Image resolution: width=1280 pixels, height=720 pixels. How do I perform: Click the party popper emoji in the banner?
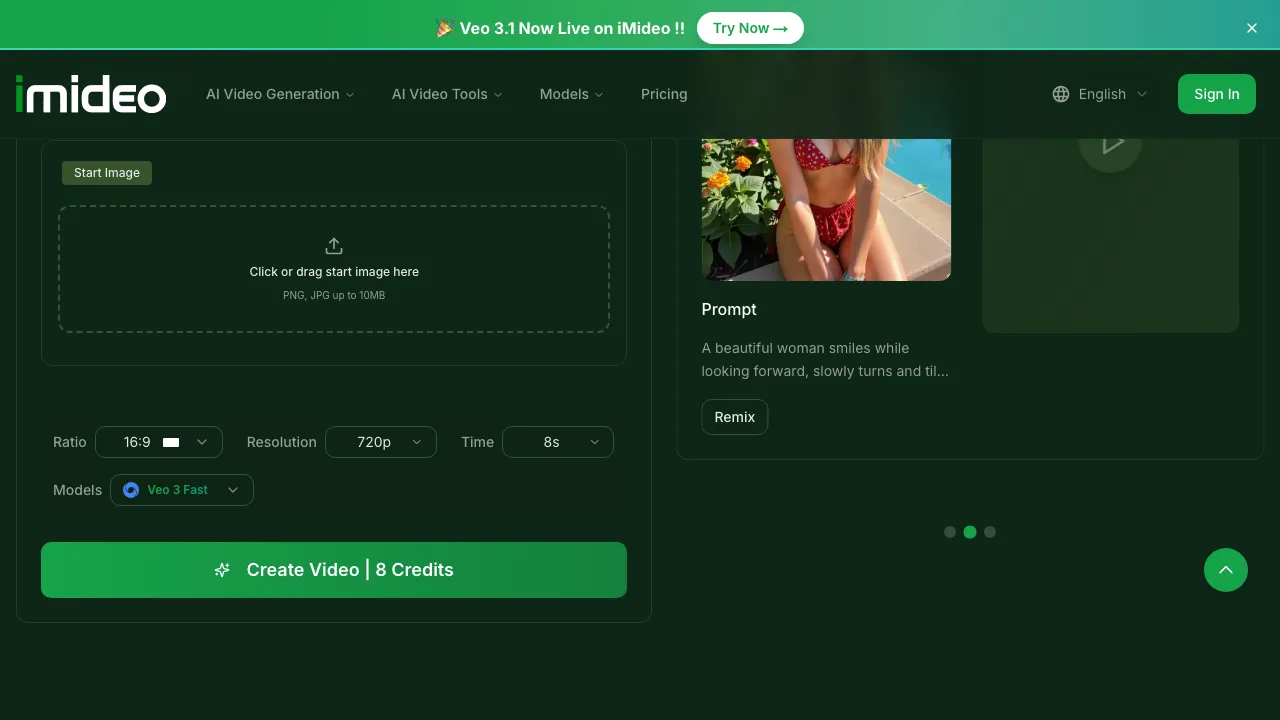pyautogui.click(x=444, y=28)
